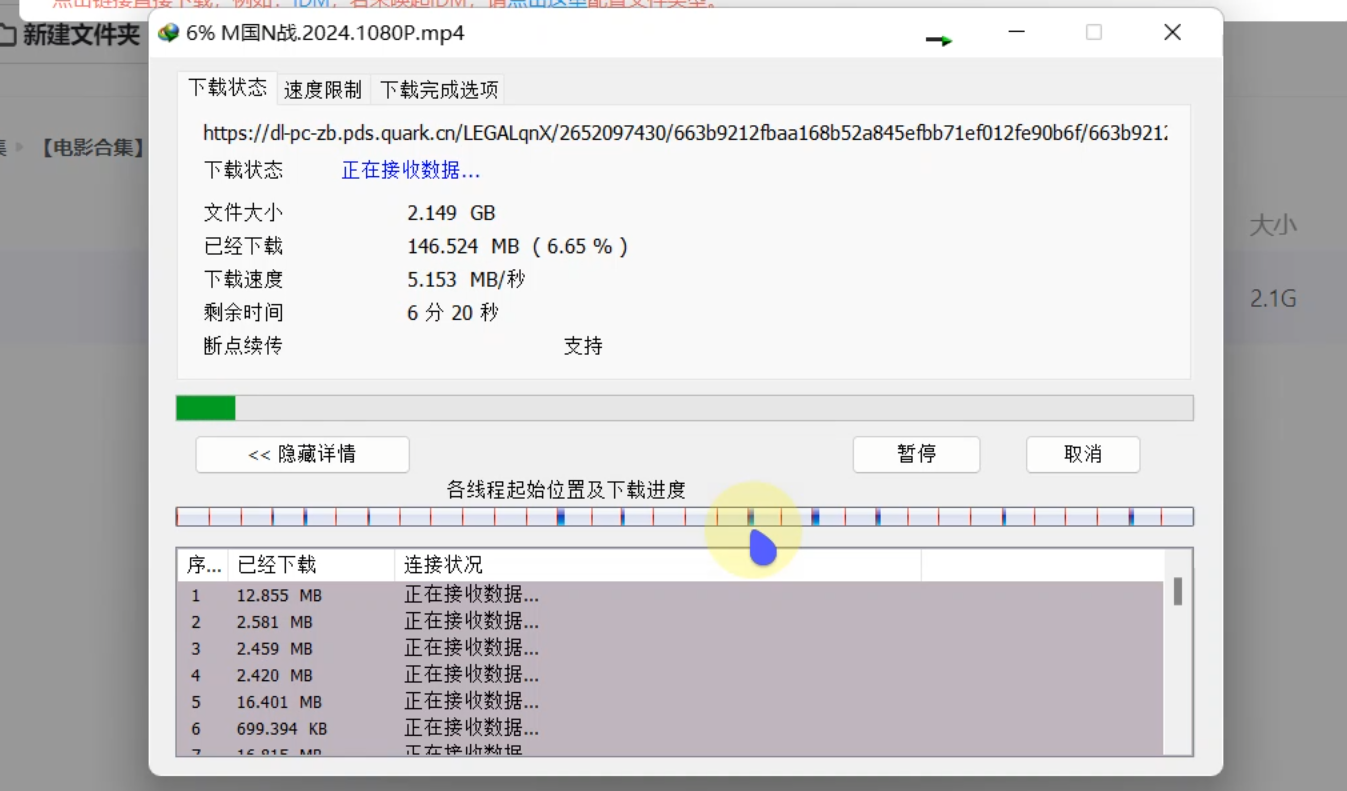Click the 正在接收数据... status text
Screen dimensions: 1347x791
click(411, 171)
